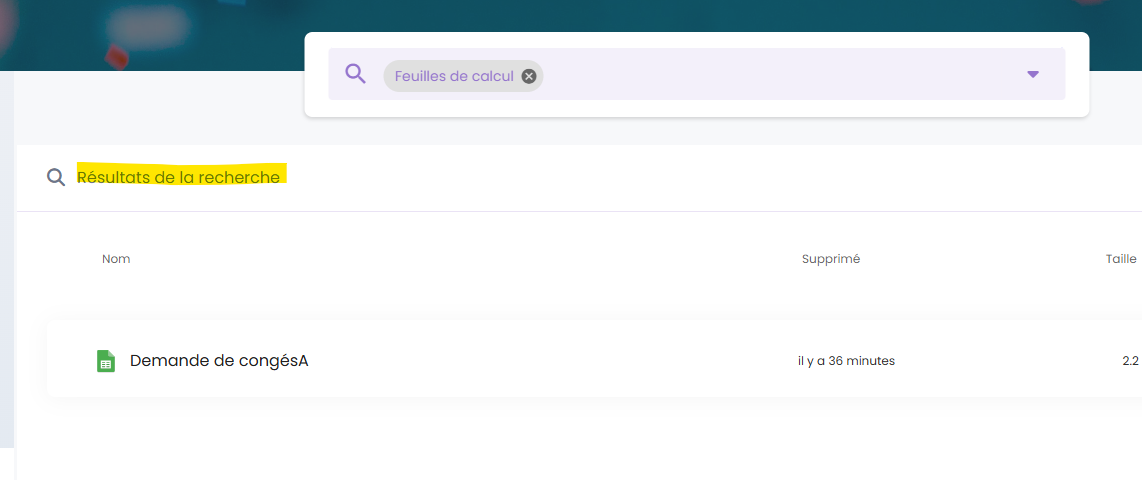Screen dimensions: 1142x480
Task: Expand the search filter dropdown arrow
Action: pyautogui.click(x=1033, y=75)
